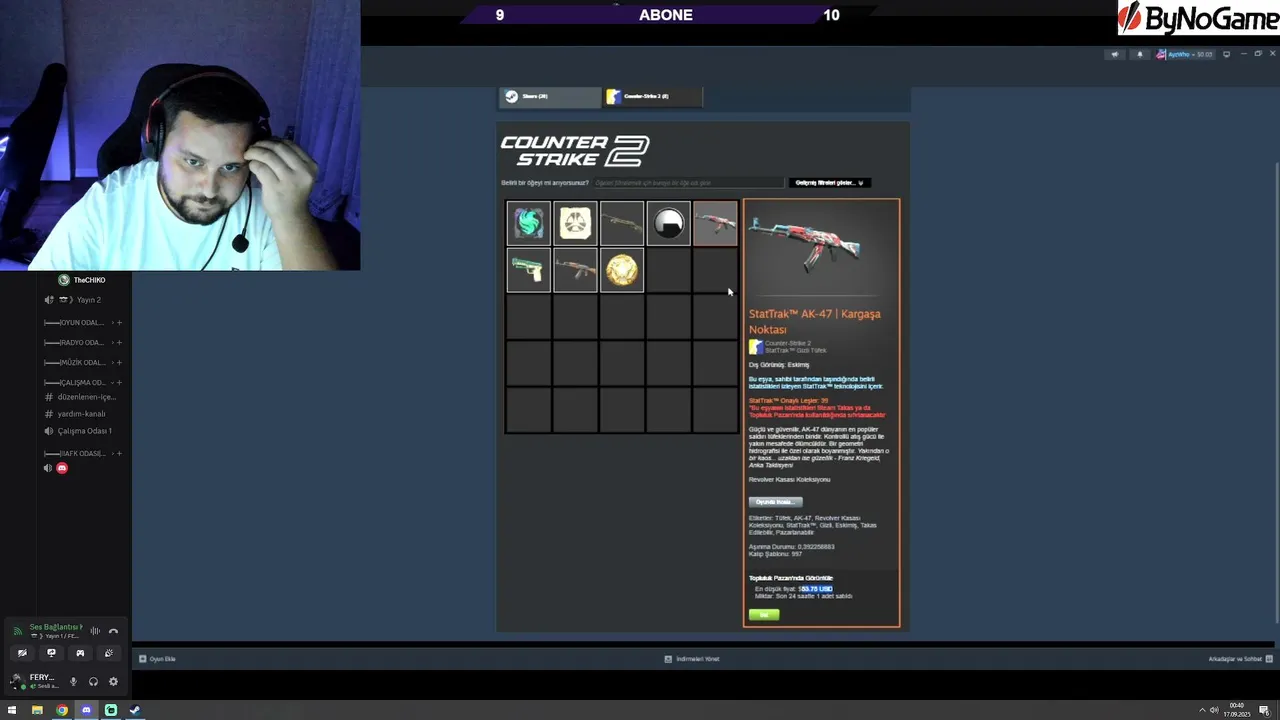Open İndirmeleri Yönet in Steam

[692, 659]
